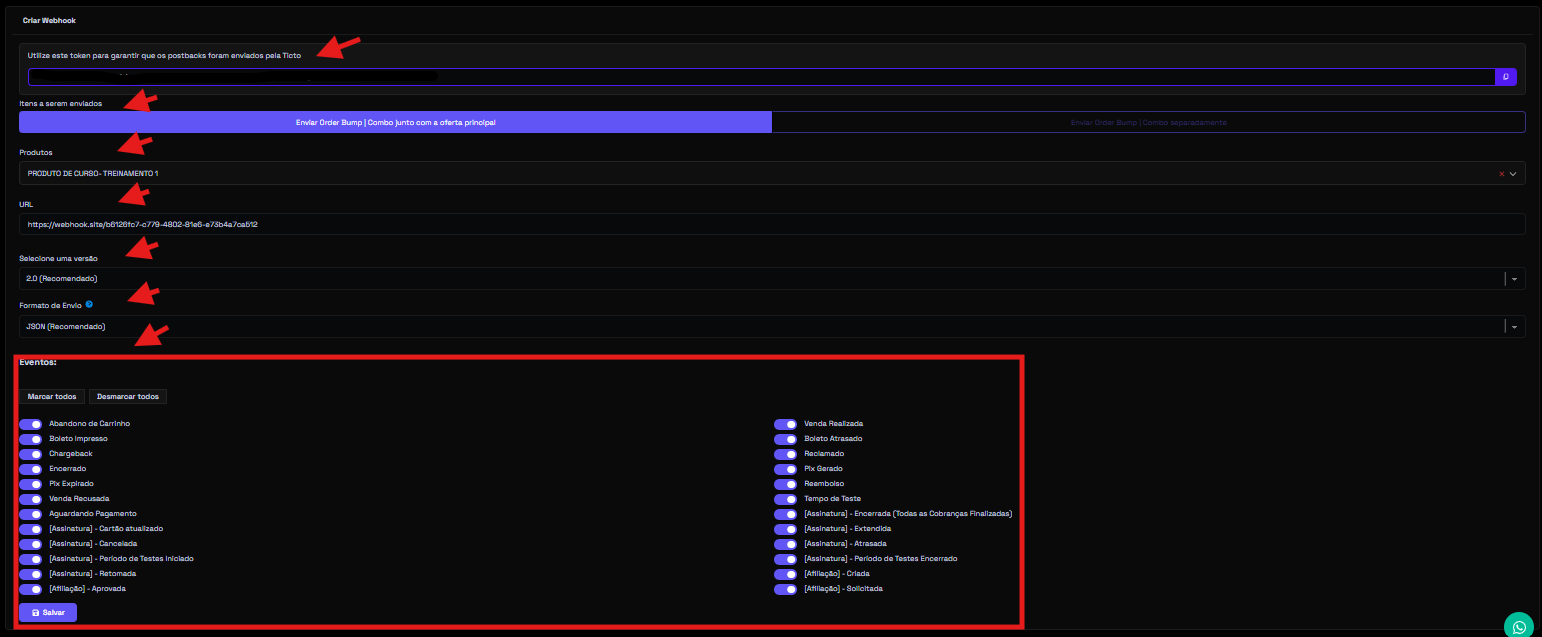
Task: Disable the Venda Realizada event switch
Action: coord(785,424)
